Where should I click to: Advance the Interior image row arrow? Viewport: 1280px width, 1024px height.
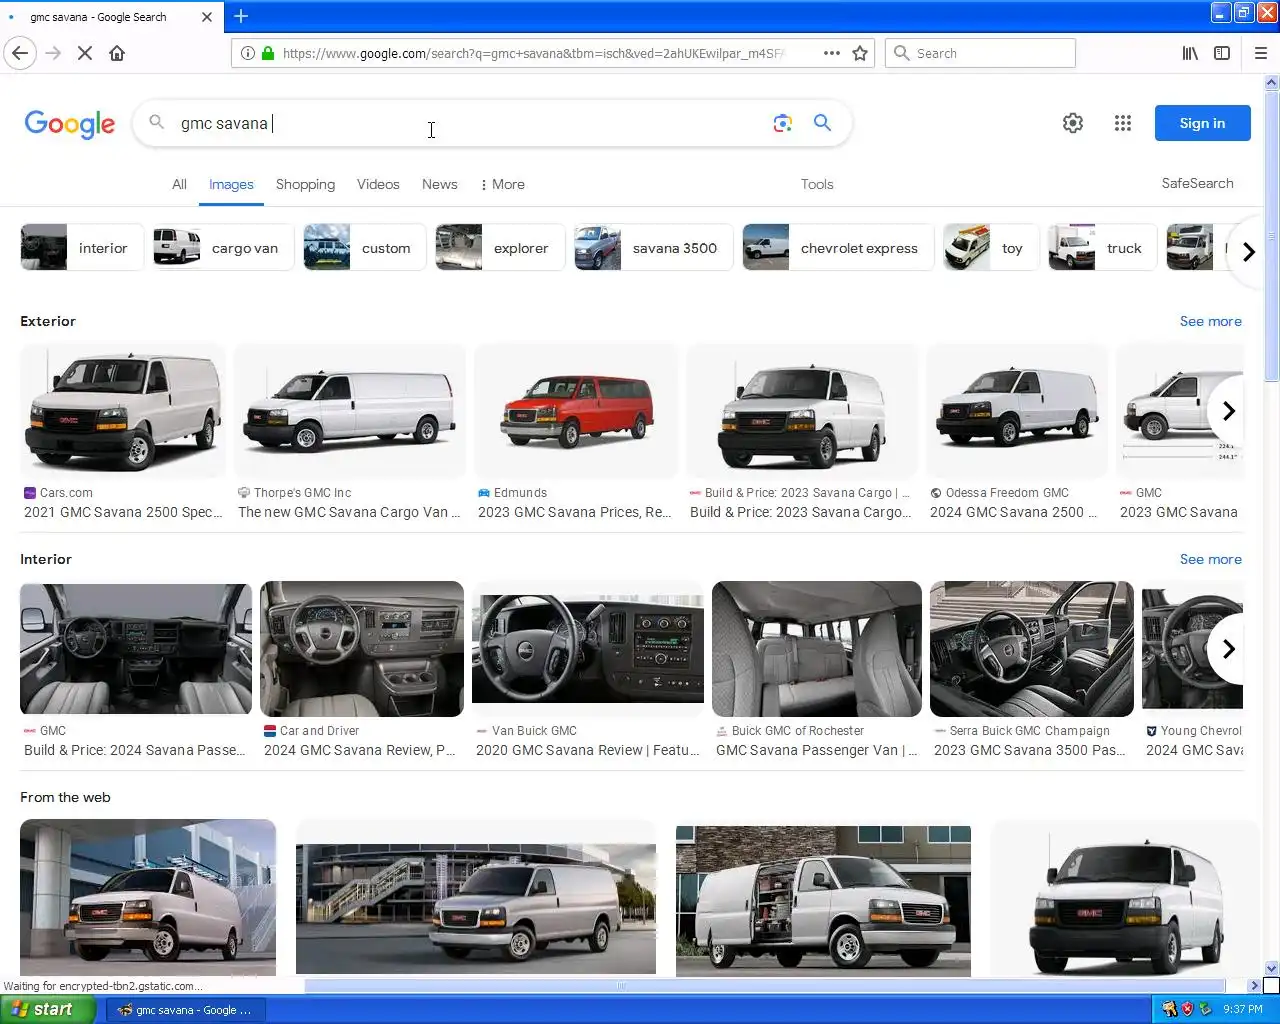tap(1229, 649)
